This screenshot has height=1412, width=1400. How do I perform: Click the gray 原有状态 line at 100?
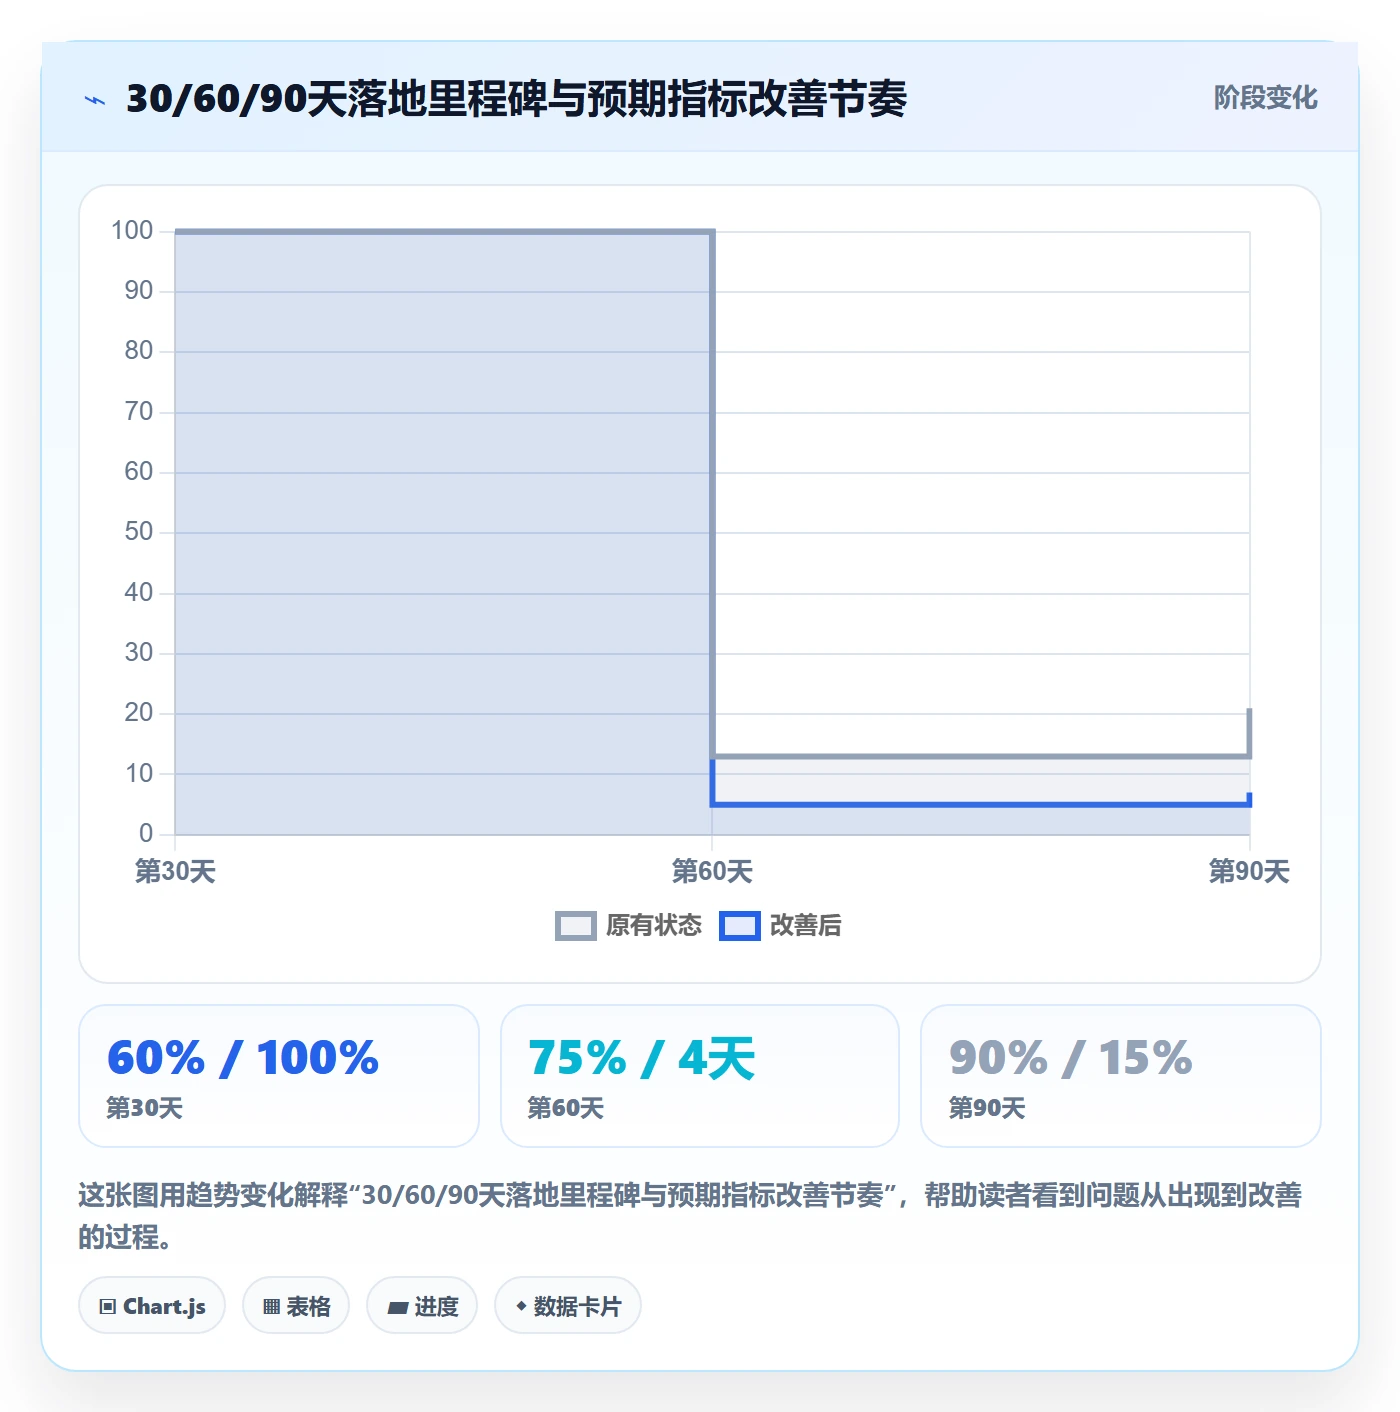click(x=444, y=232)
